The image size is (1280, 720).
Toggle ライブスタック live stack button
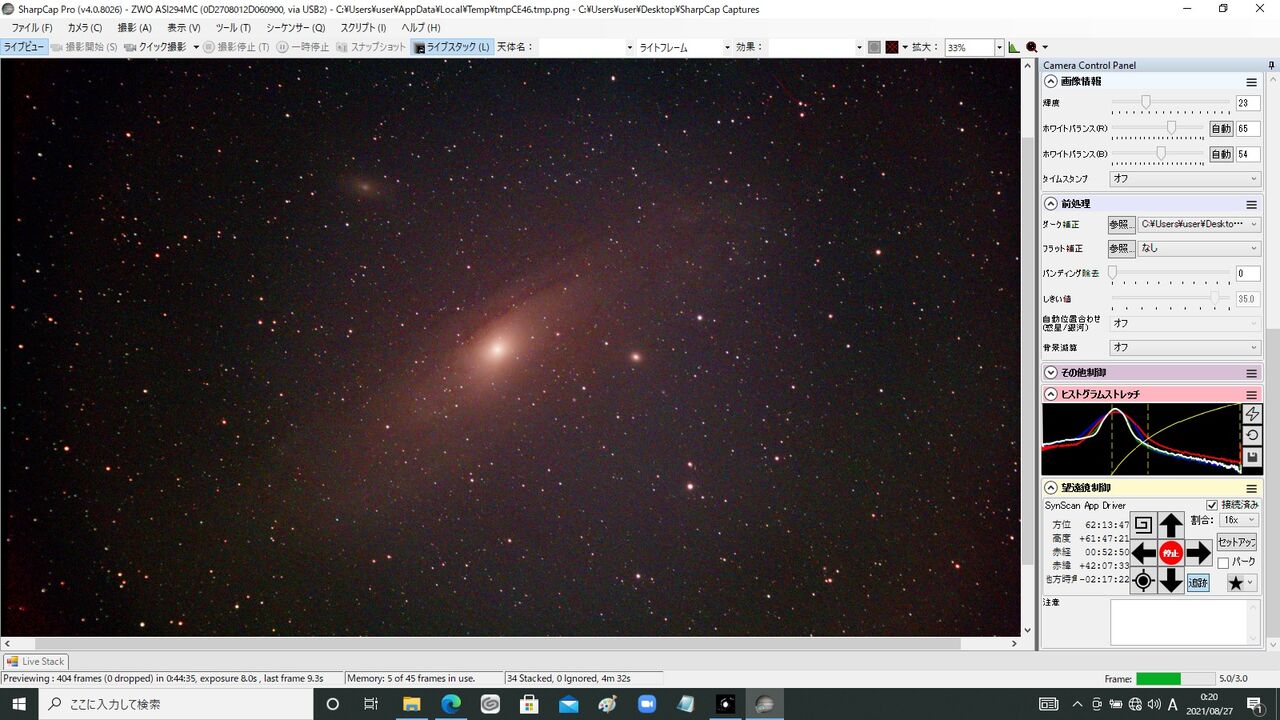coord(452,47)
